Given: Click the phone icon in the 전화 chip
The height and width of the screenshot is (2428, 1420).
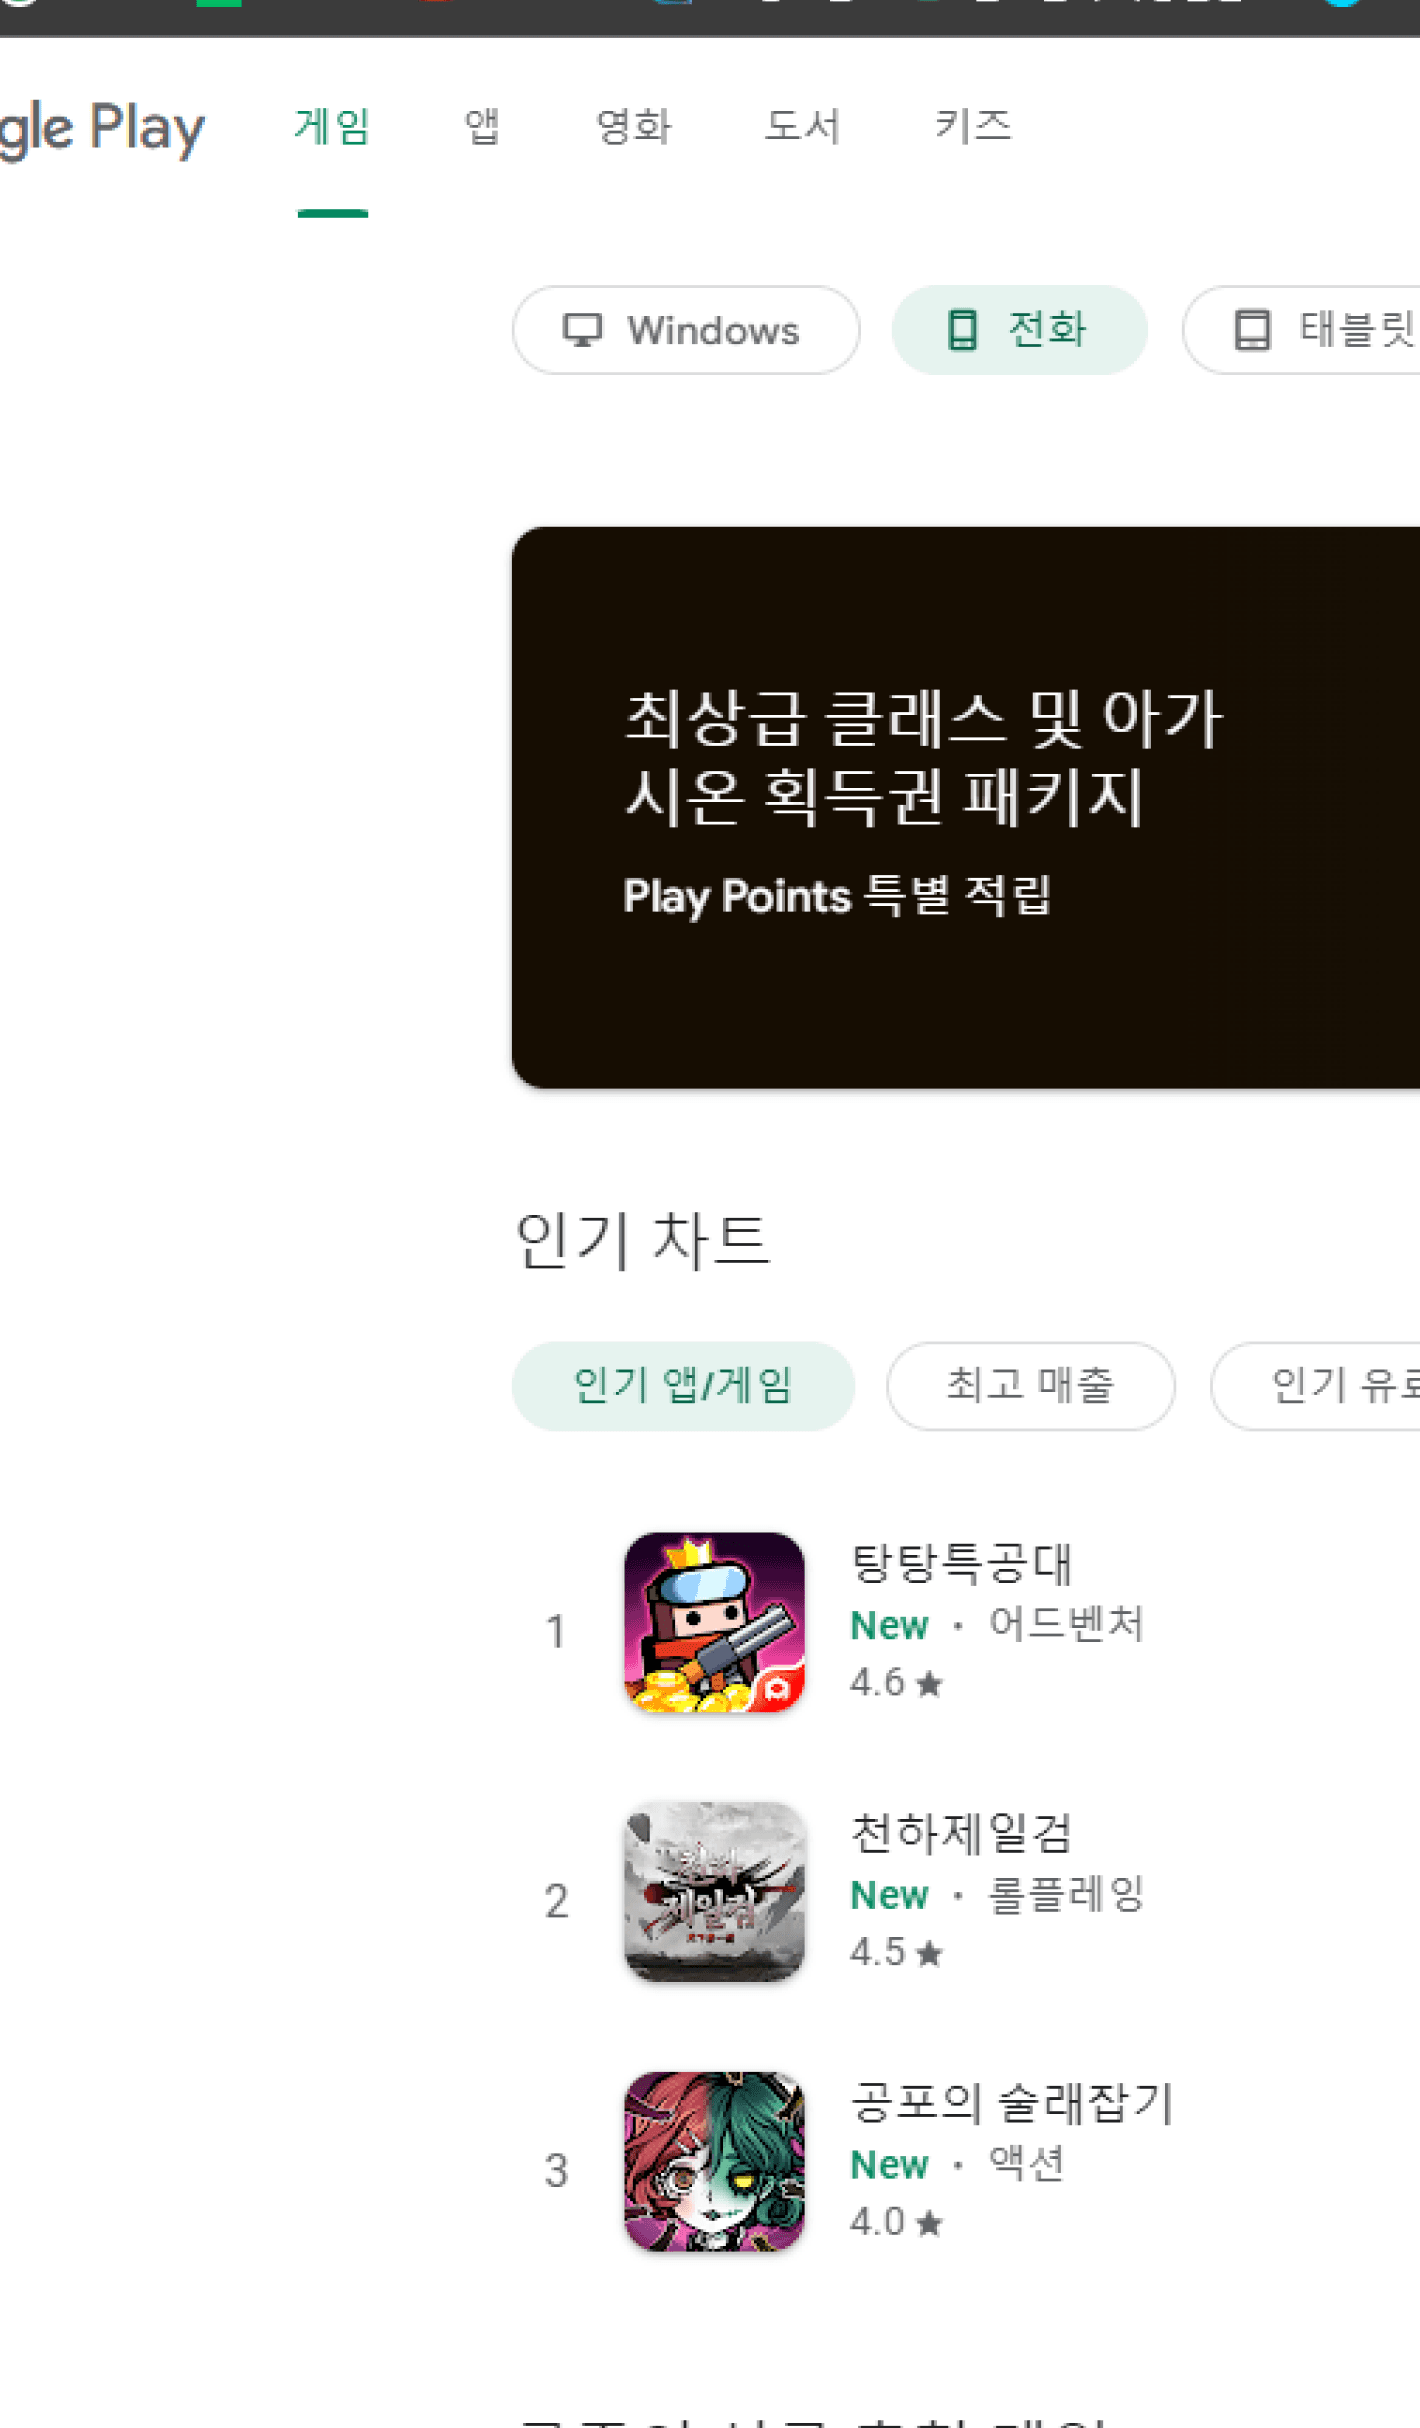Looking at the screenshot, I should [962, 330].
